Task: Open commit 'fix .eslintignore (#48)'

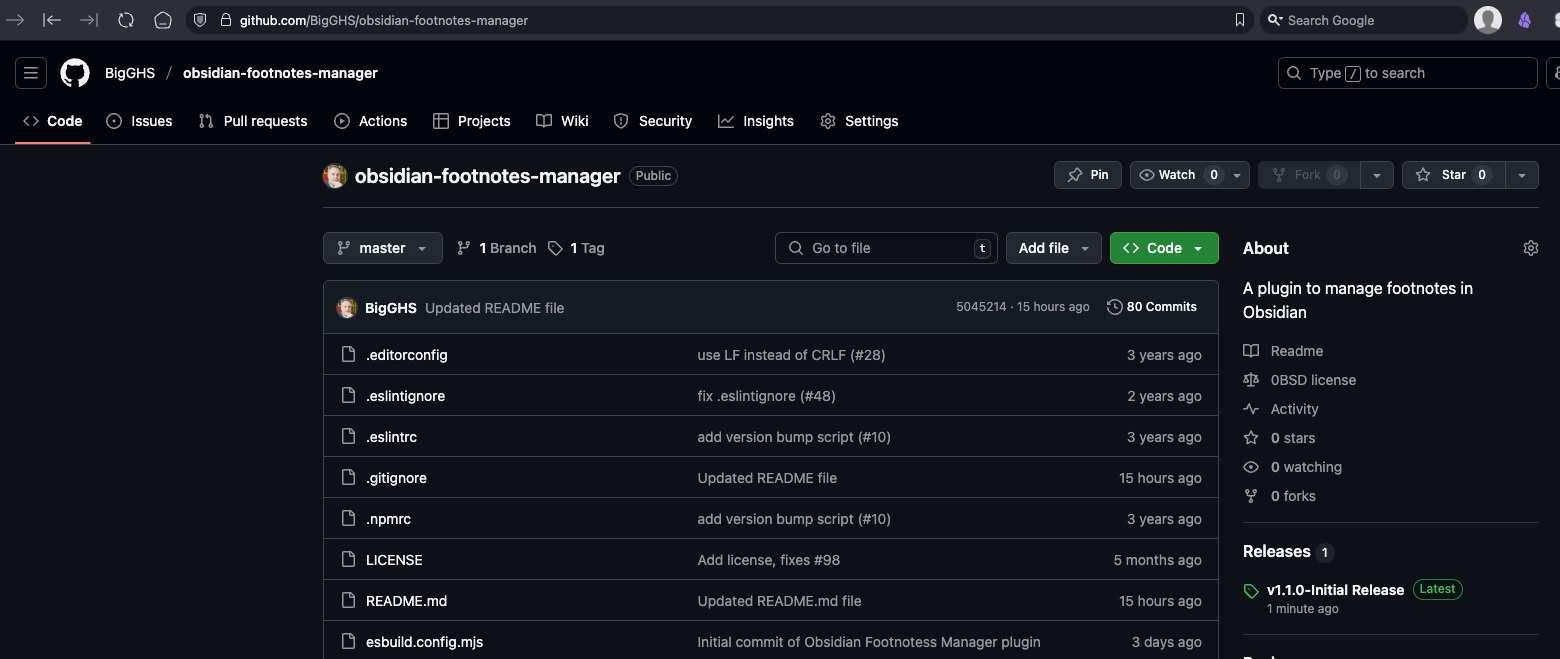Action: 766,396
